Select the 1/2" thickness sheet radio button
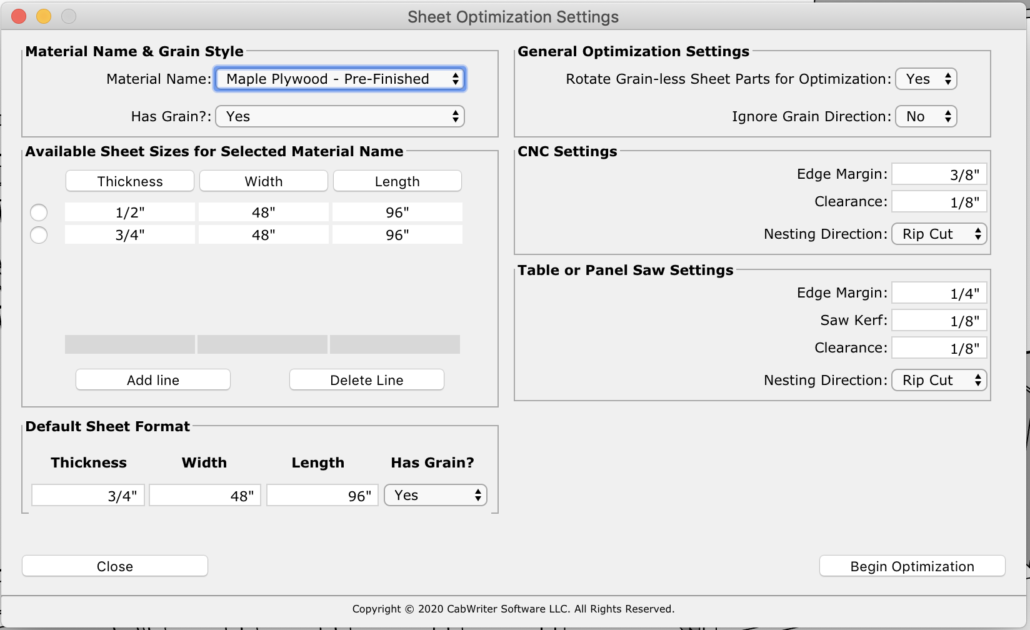The height and width of the screenshot is (630, 1030). (x=39, y=212)
